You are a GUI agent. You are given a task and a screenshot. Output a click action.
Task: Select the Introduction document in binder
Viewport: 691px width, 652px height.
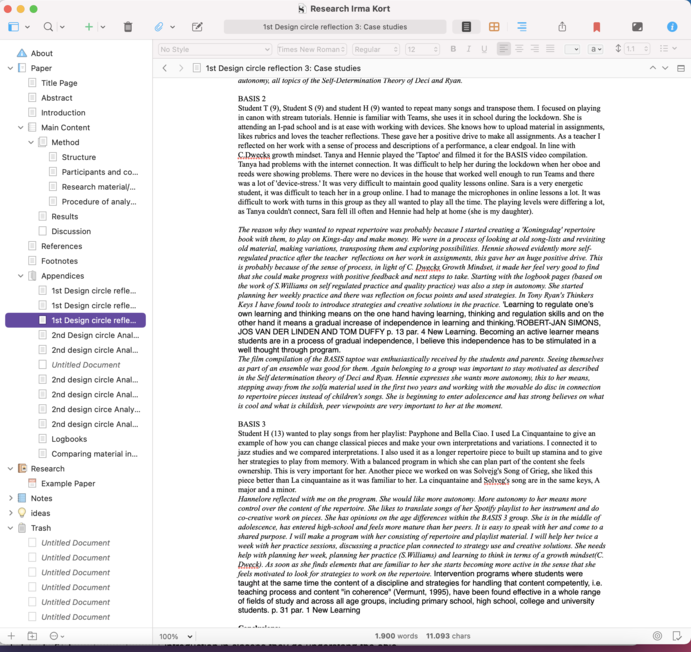tap(63, 113)
